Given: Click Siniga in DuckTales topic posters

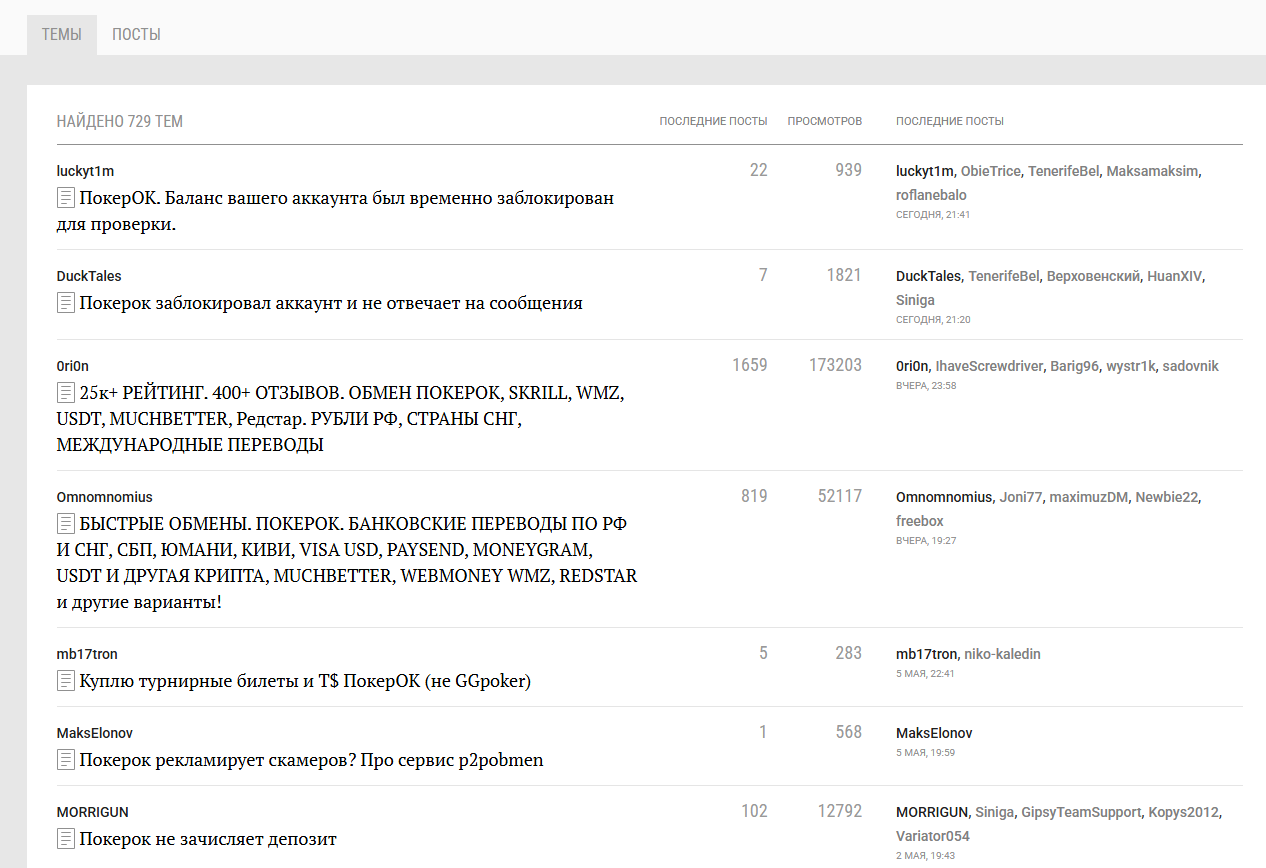Looking at the screenshot, I should pyautogui.click(x=915, y=300).
